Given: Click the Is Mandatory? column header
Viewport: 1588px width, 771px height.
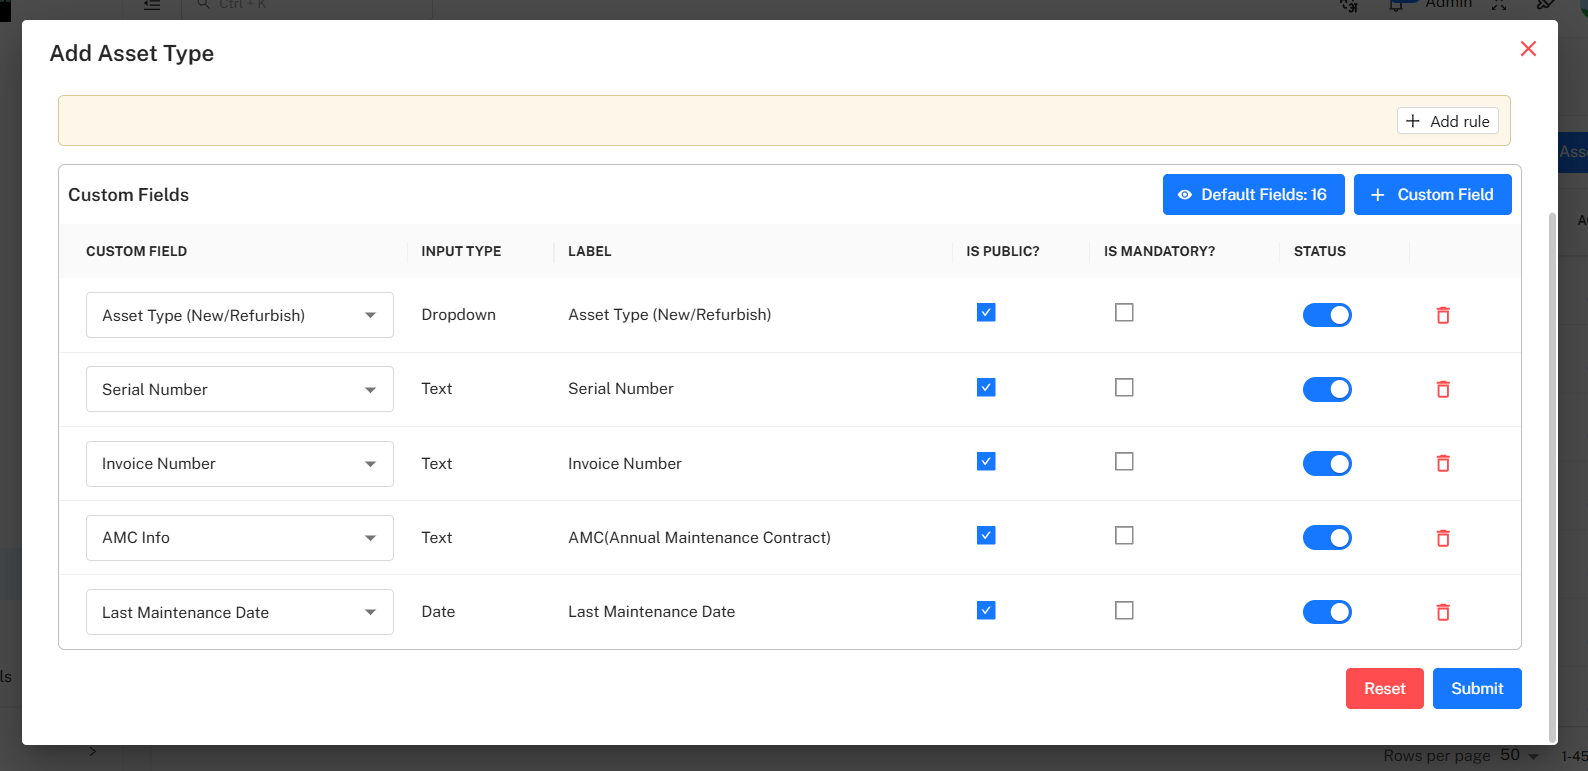Looking at the screenshot, I should 1159,251.
